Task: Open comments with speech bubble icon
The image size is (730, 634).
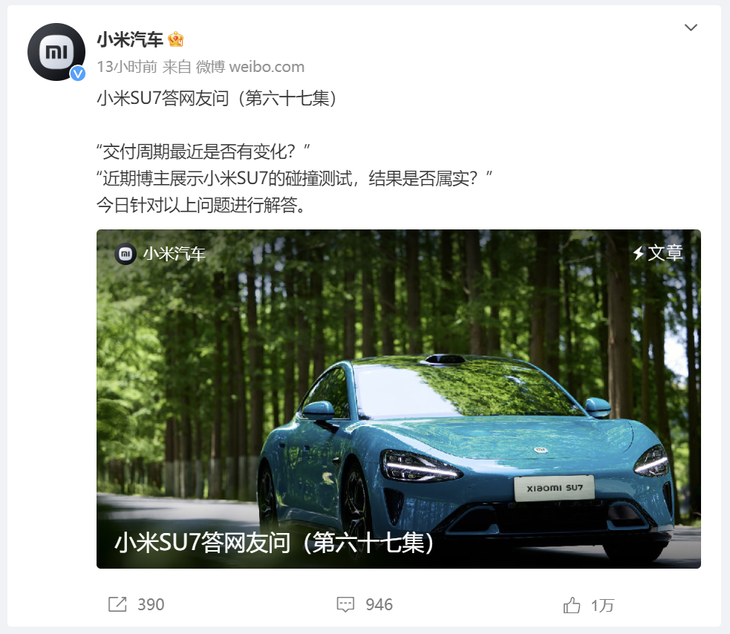Action: pos(345,605)
